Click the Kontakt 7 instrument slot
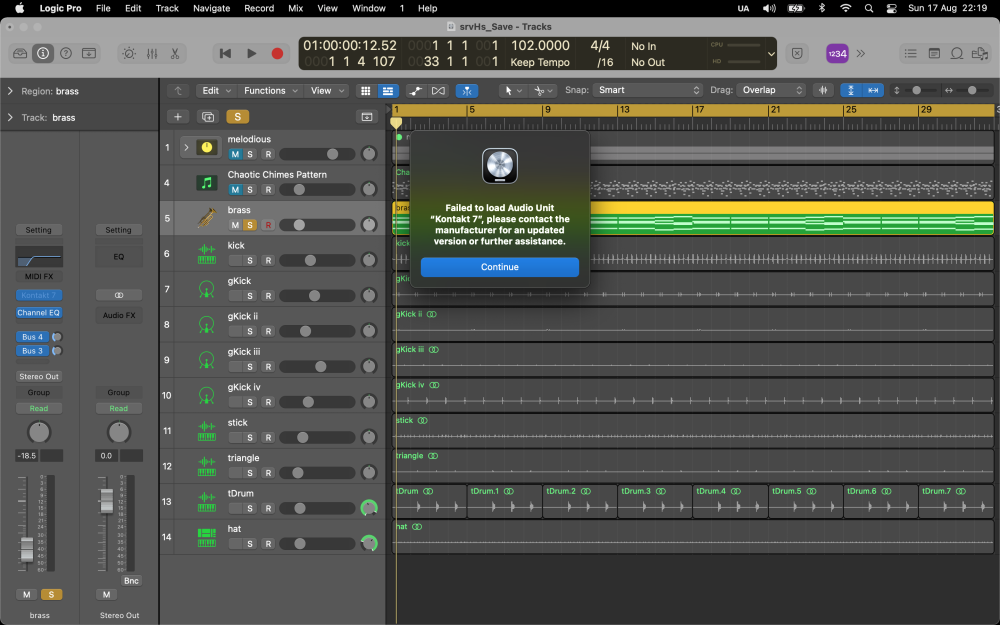Image resolution: width=1000 pixels, height=625 pixels. 39,295
